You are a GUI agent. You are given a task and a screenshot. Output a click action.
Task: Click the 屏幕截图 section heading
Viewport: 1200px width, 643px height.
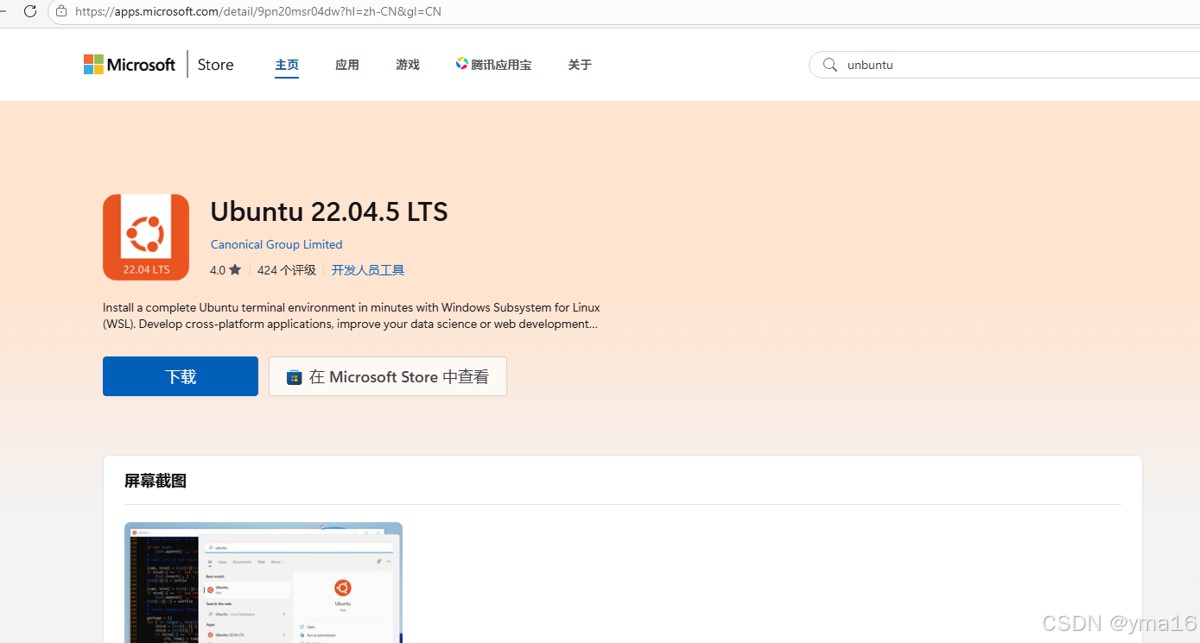[x=155, y=481]
